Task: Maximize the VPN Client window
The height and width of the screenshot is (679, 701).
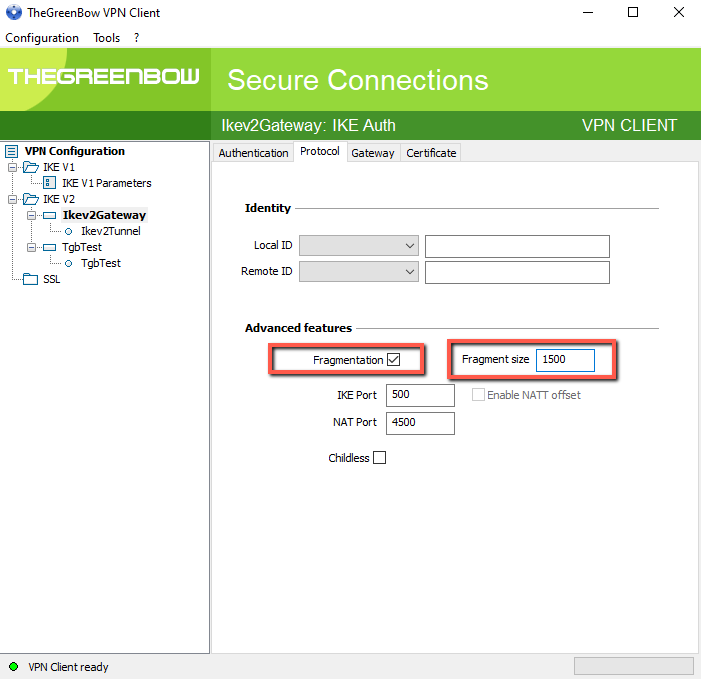Action: [633, 13]
